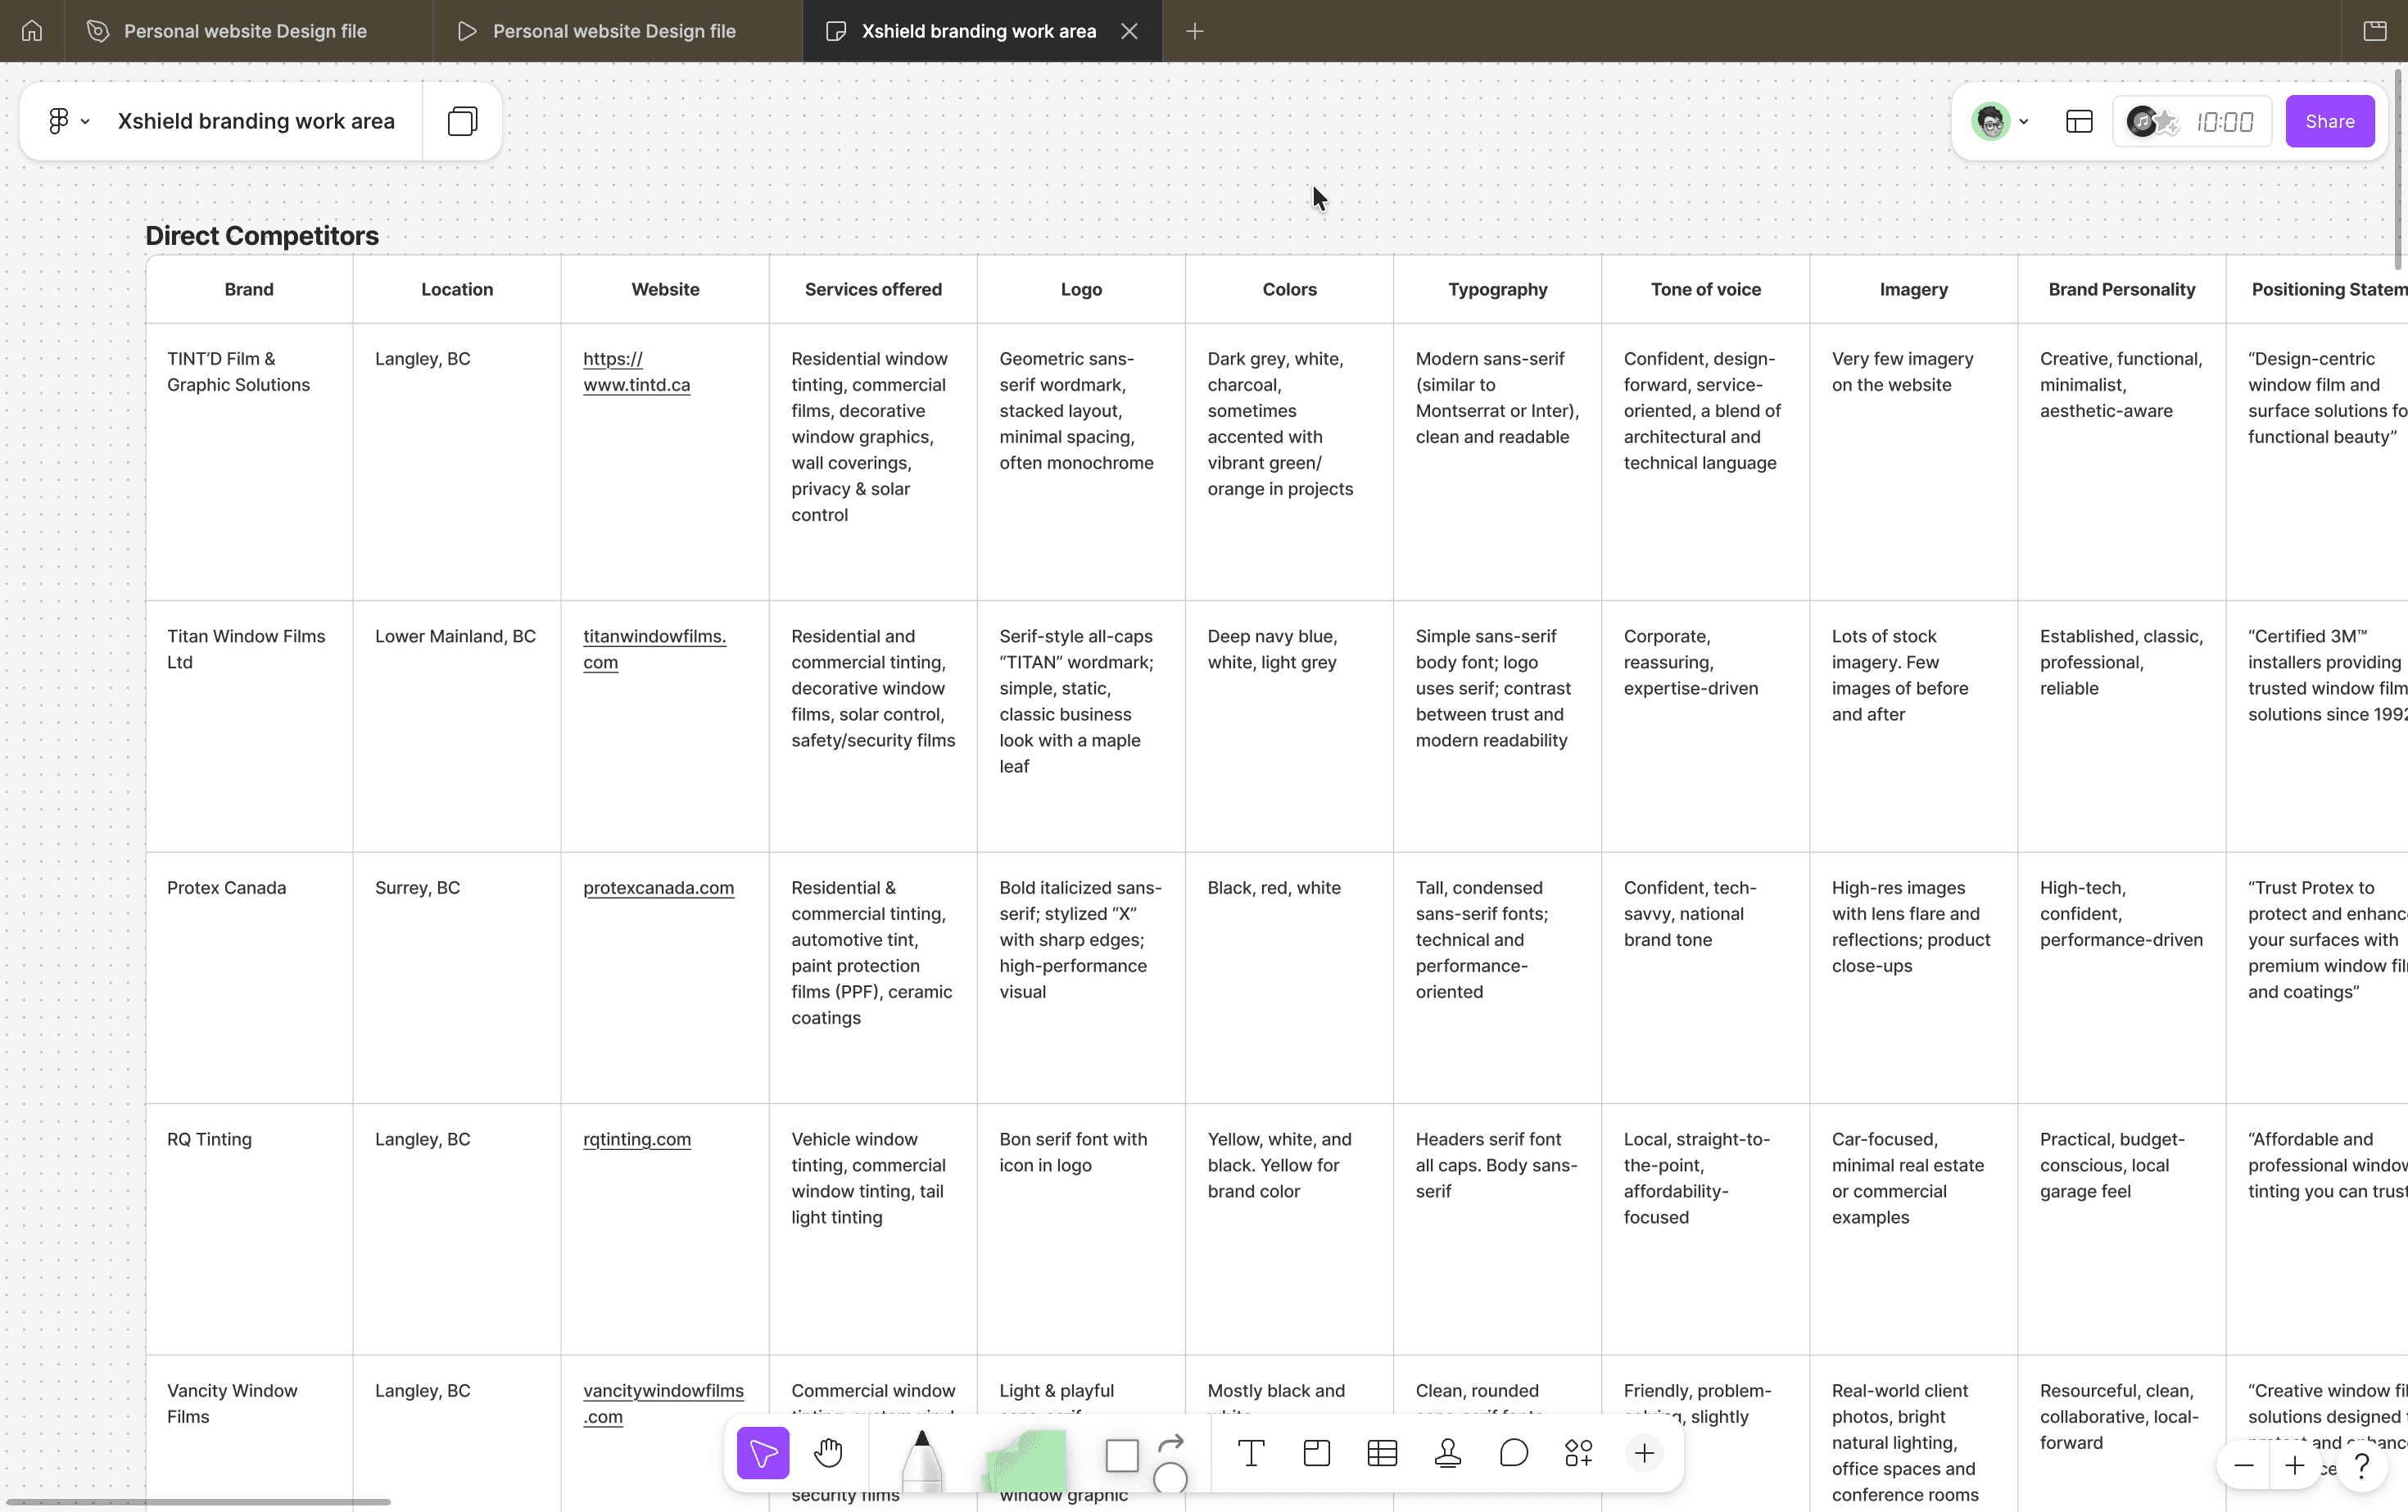This screenshot has width=2408, height=1512.
Task: Insert a table with the table tool
Action: pos(1382,1453)
